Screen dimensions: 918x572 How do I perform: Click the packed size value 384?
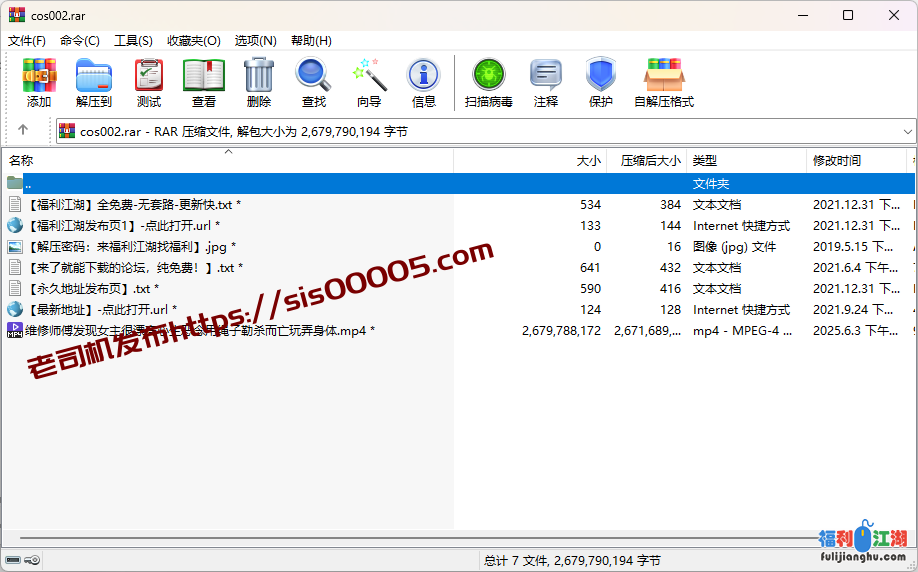[x=670, y=204]
